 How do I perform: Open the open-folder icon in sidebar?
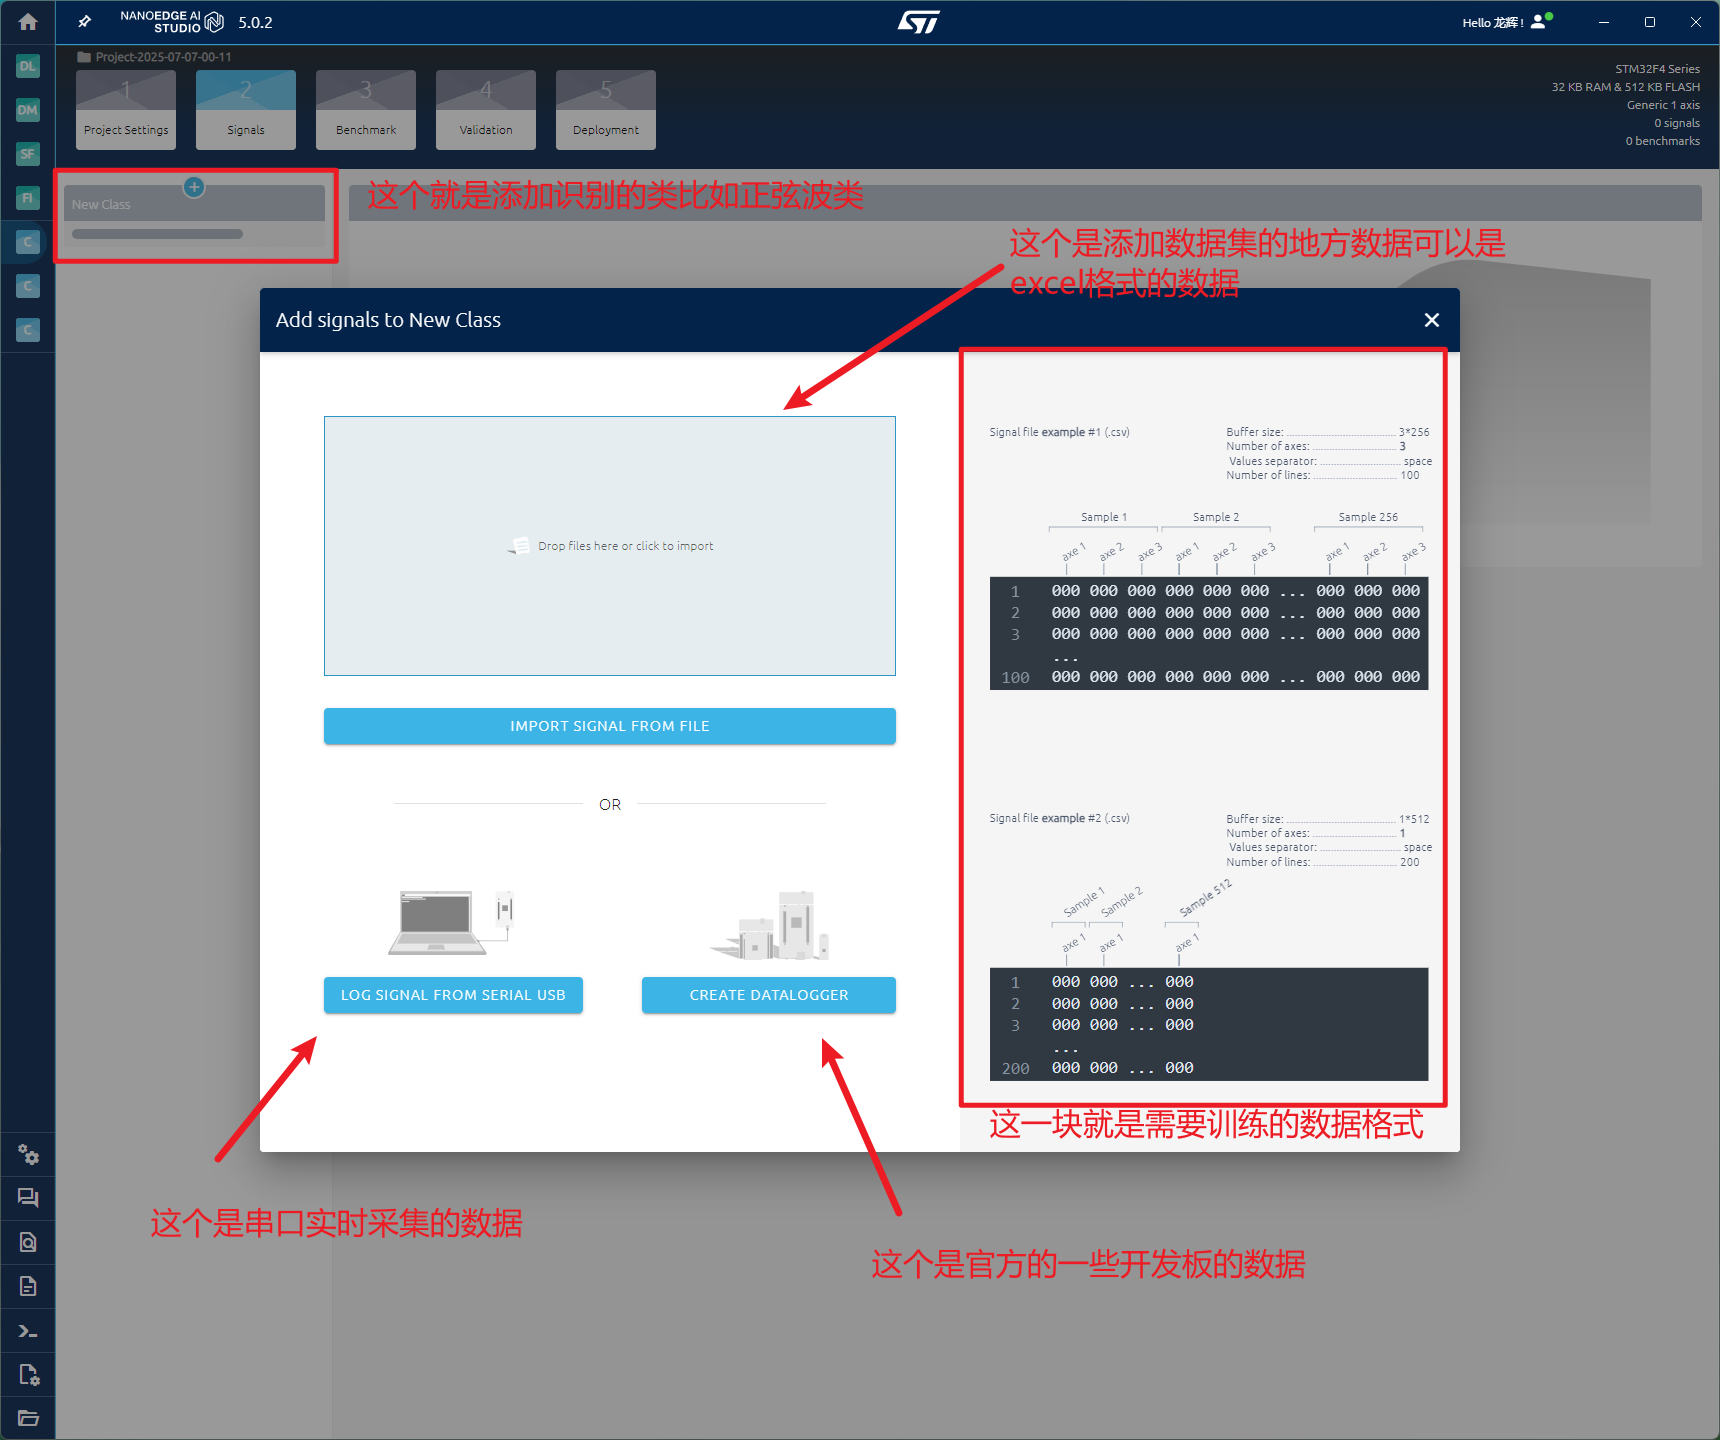coord(28,1418)
